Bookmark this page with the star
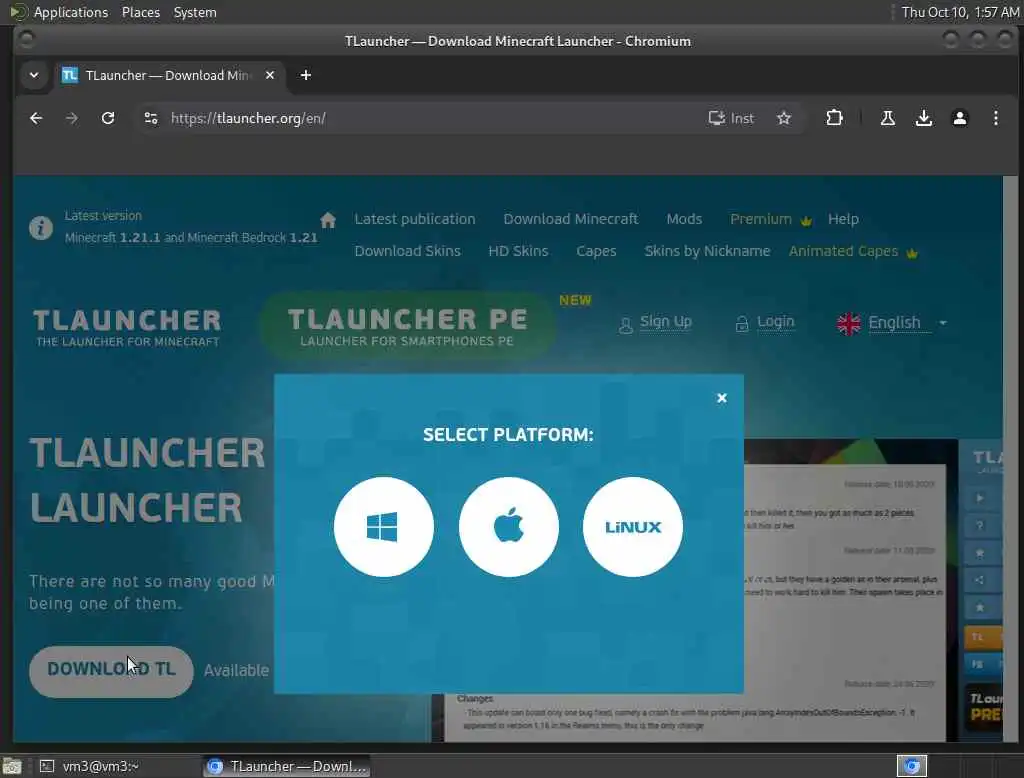This screenshot has width=1024, height=778. point(784,118)
